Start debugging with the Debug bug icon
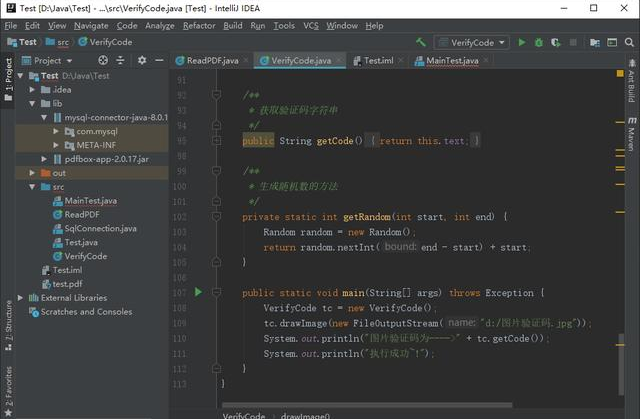 tap(538, 43)
